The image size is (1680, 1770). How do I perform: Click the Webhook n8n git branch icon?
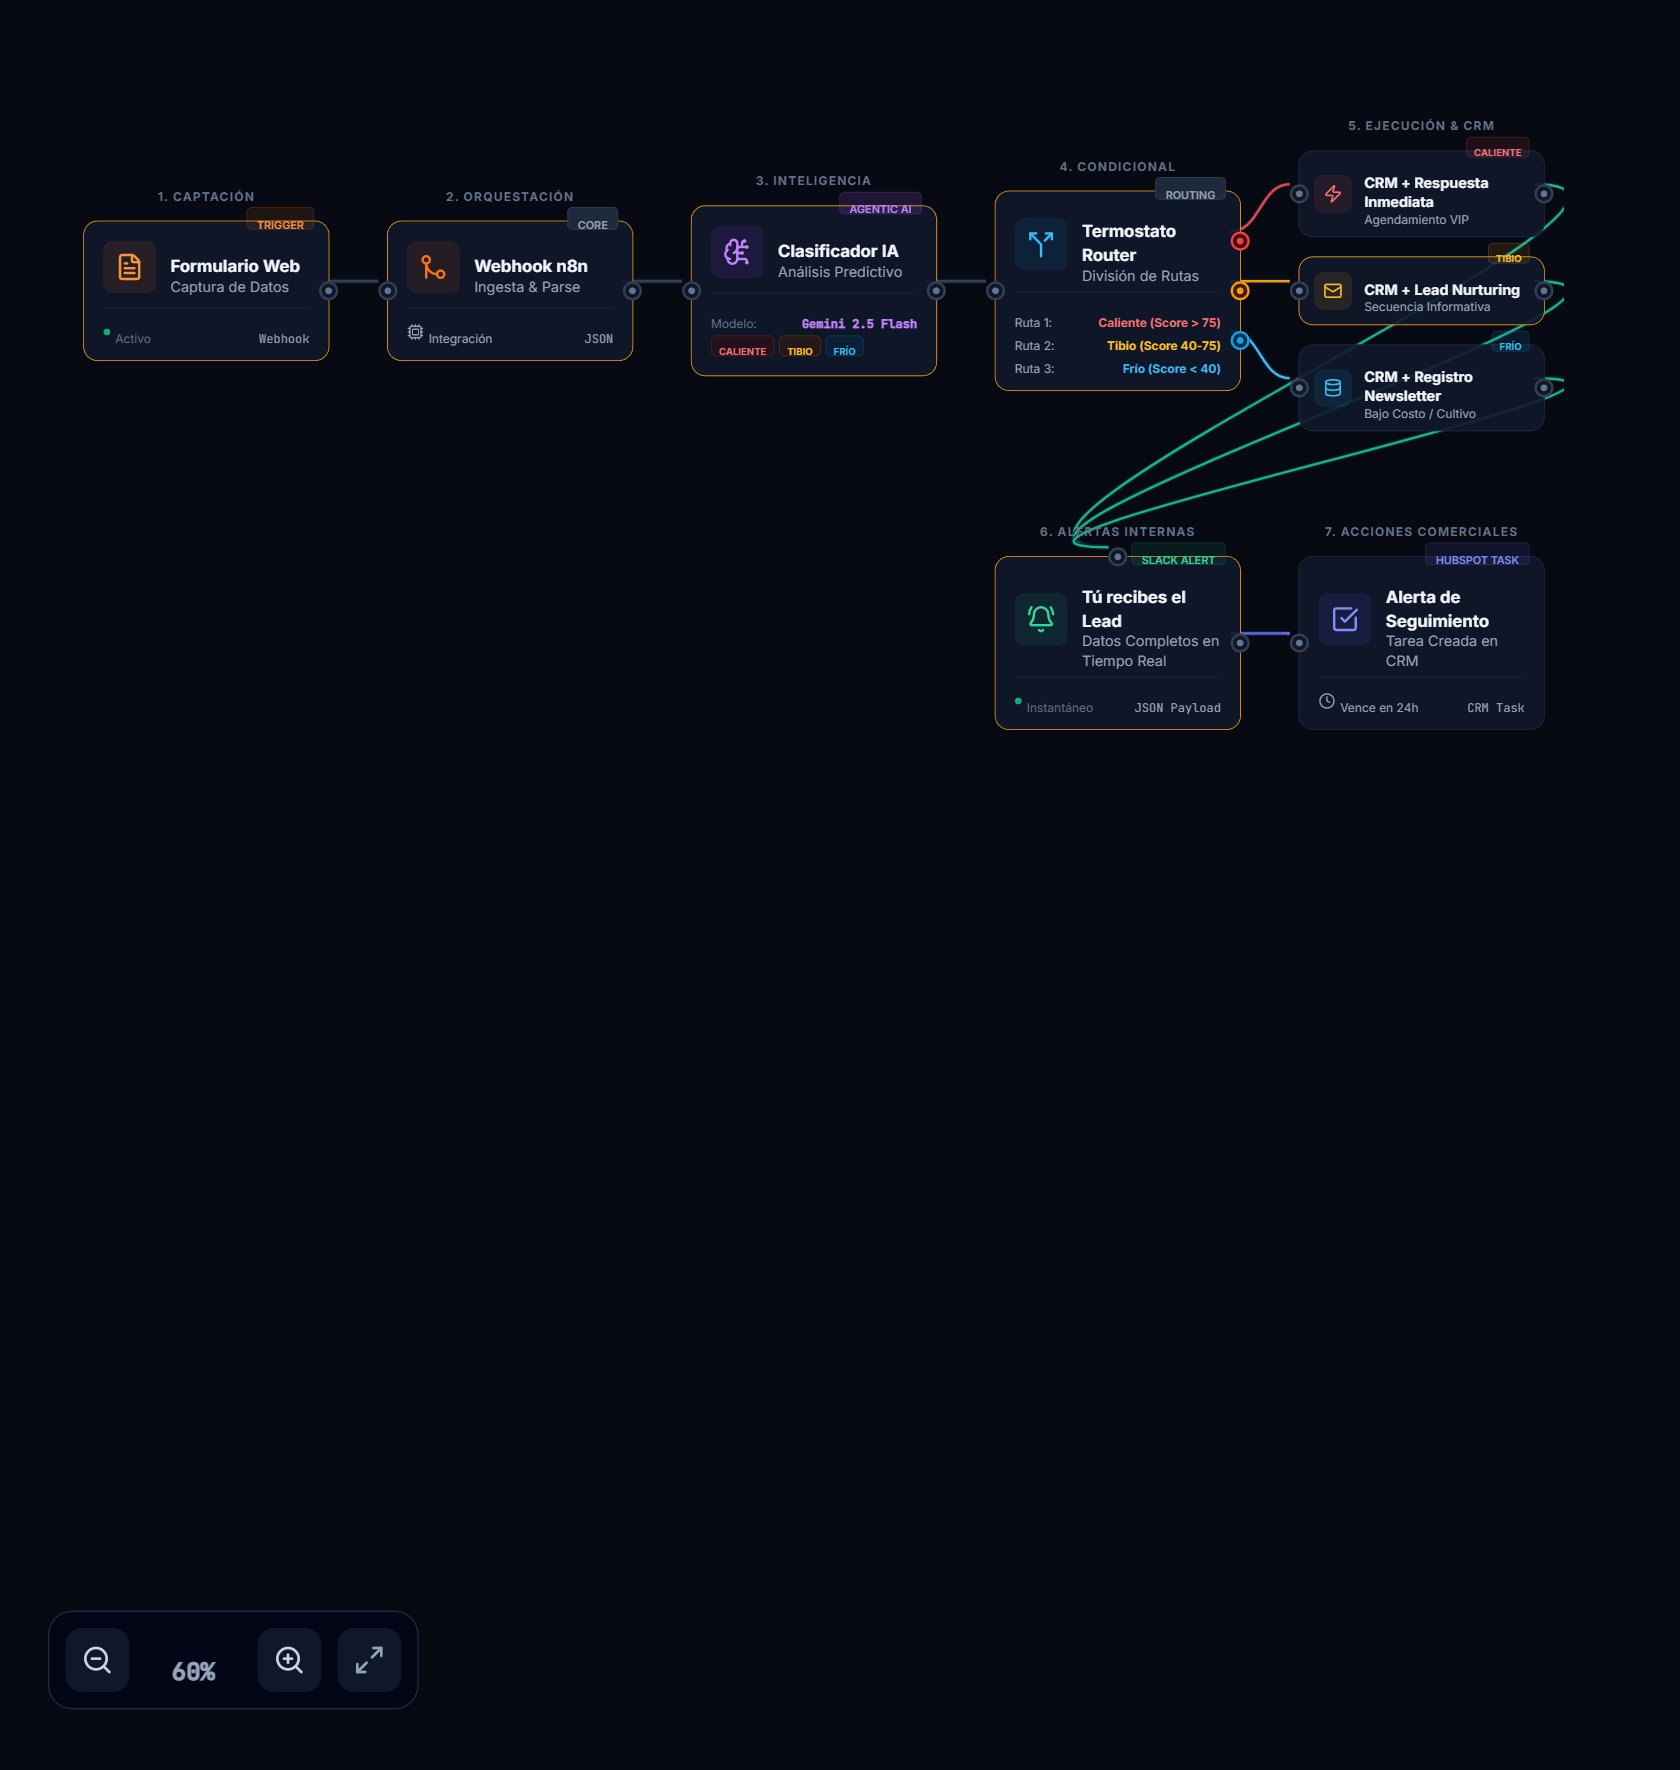tap(433, 267)
